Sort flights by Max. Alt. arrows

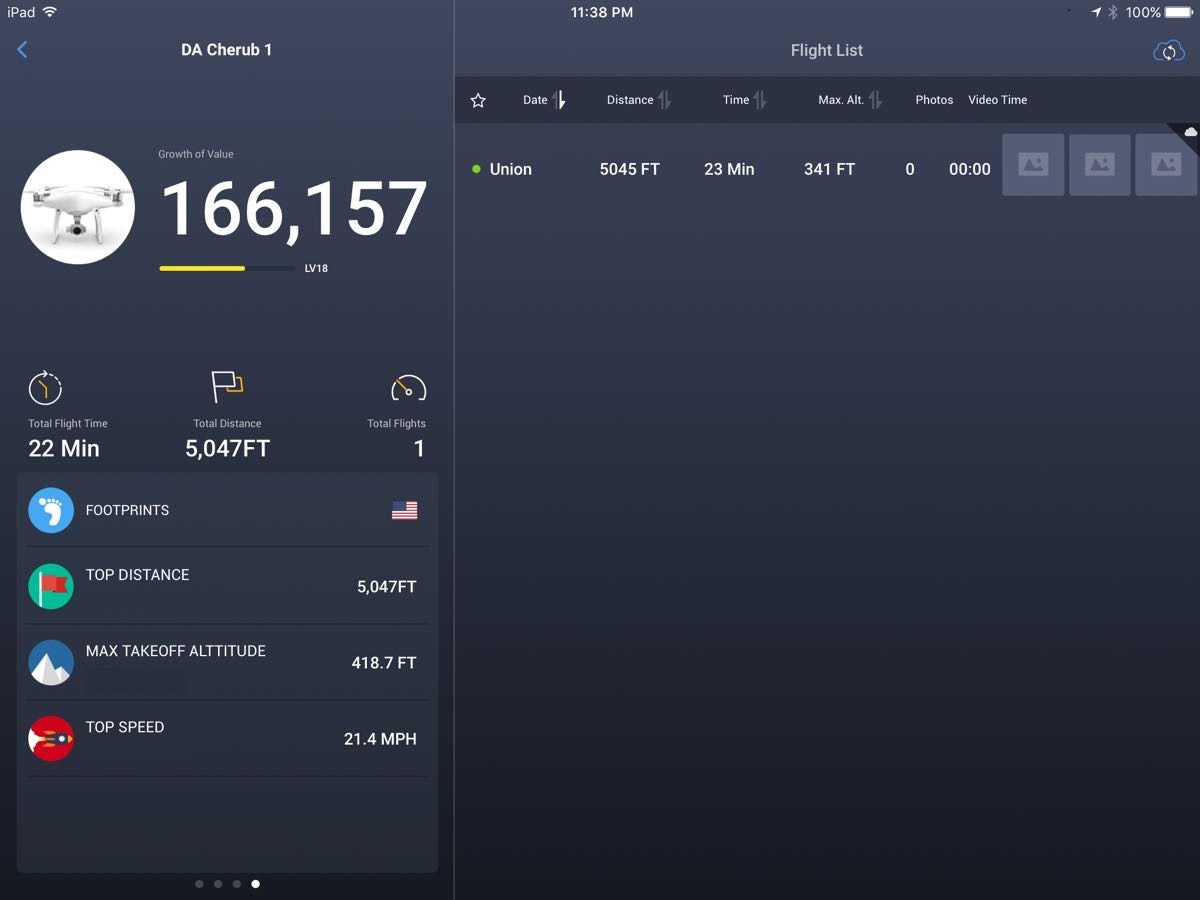click(x=875, y=100)
